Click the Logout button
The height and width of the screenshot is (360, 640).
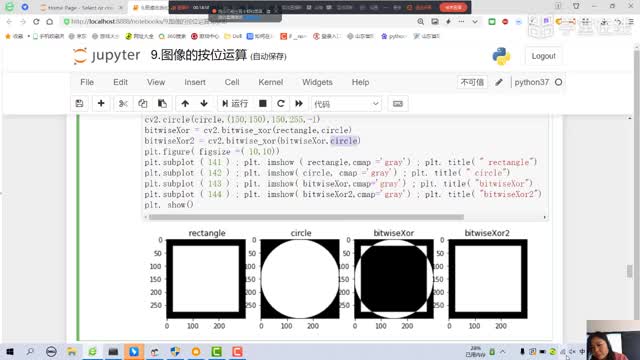[x=543, y=56]
